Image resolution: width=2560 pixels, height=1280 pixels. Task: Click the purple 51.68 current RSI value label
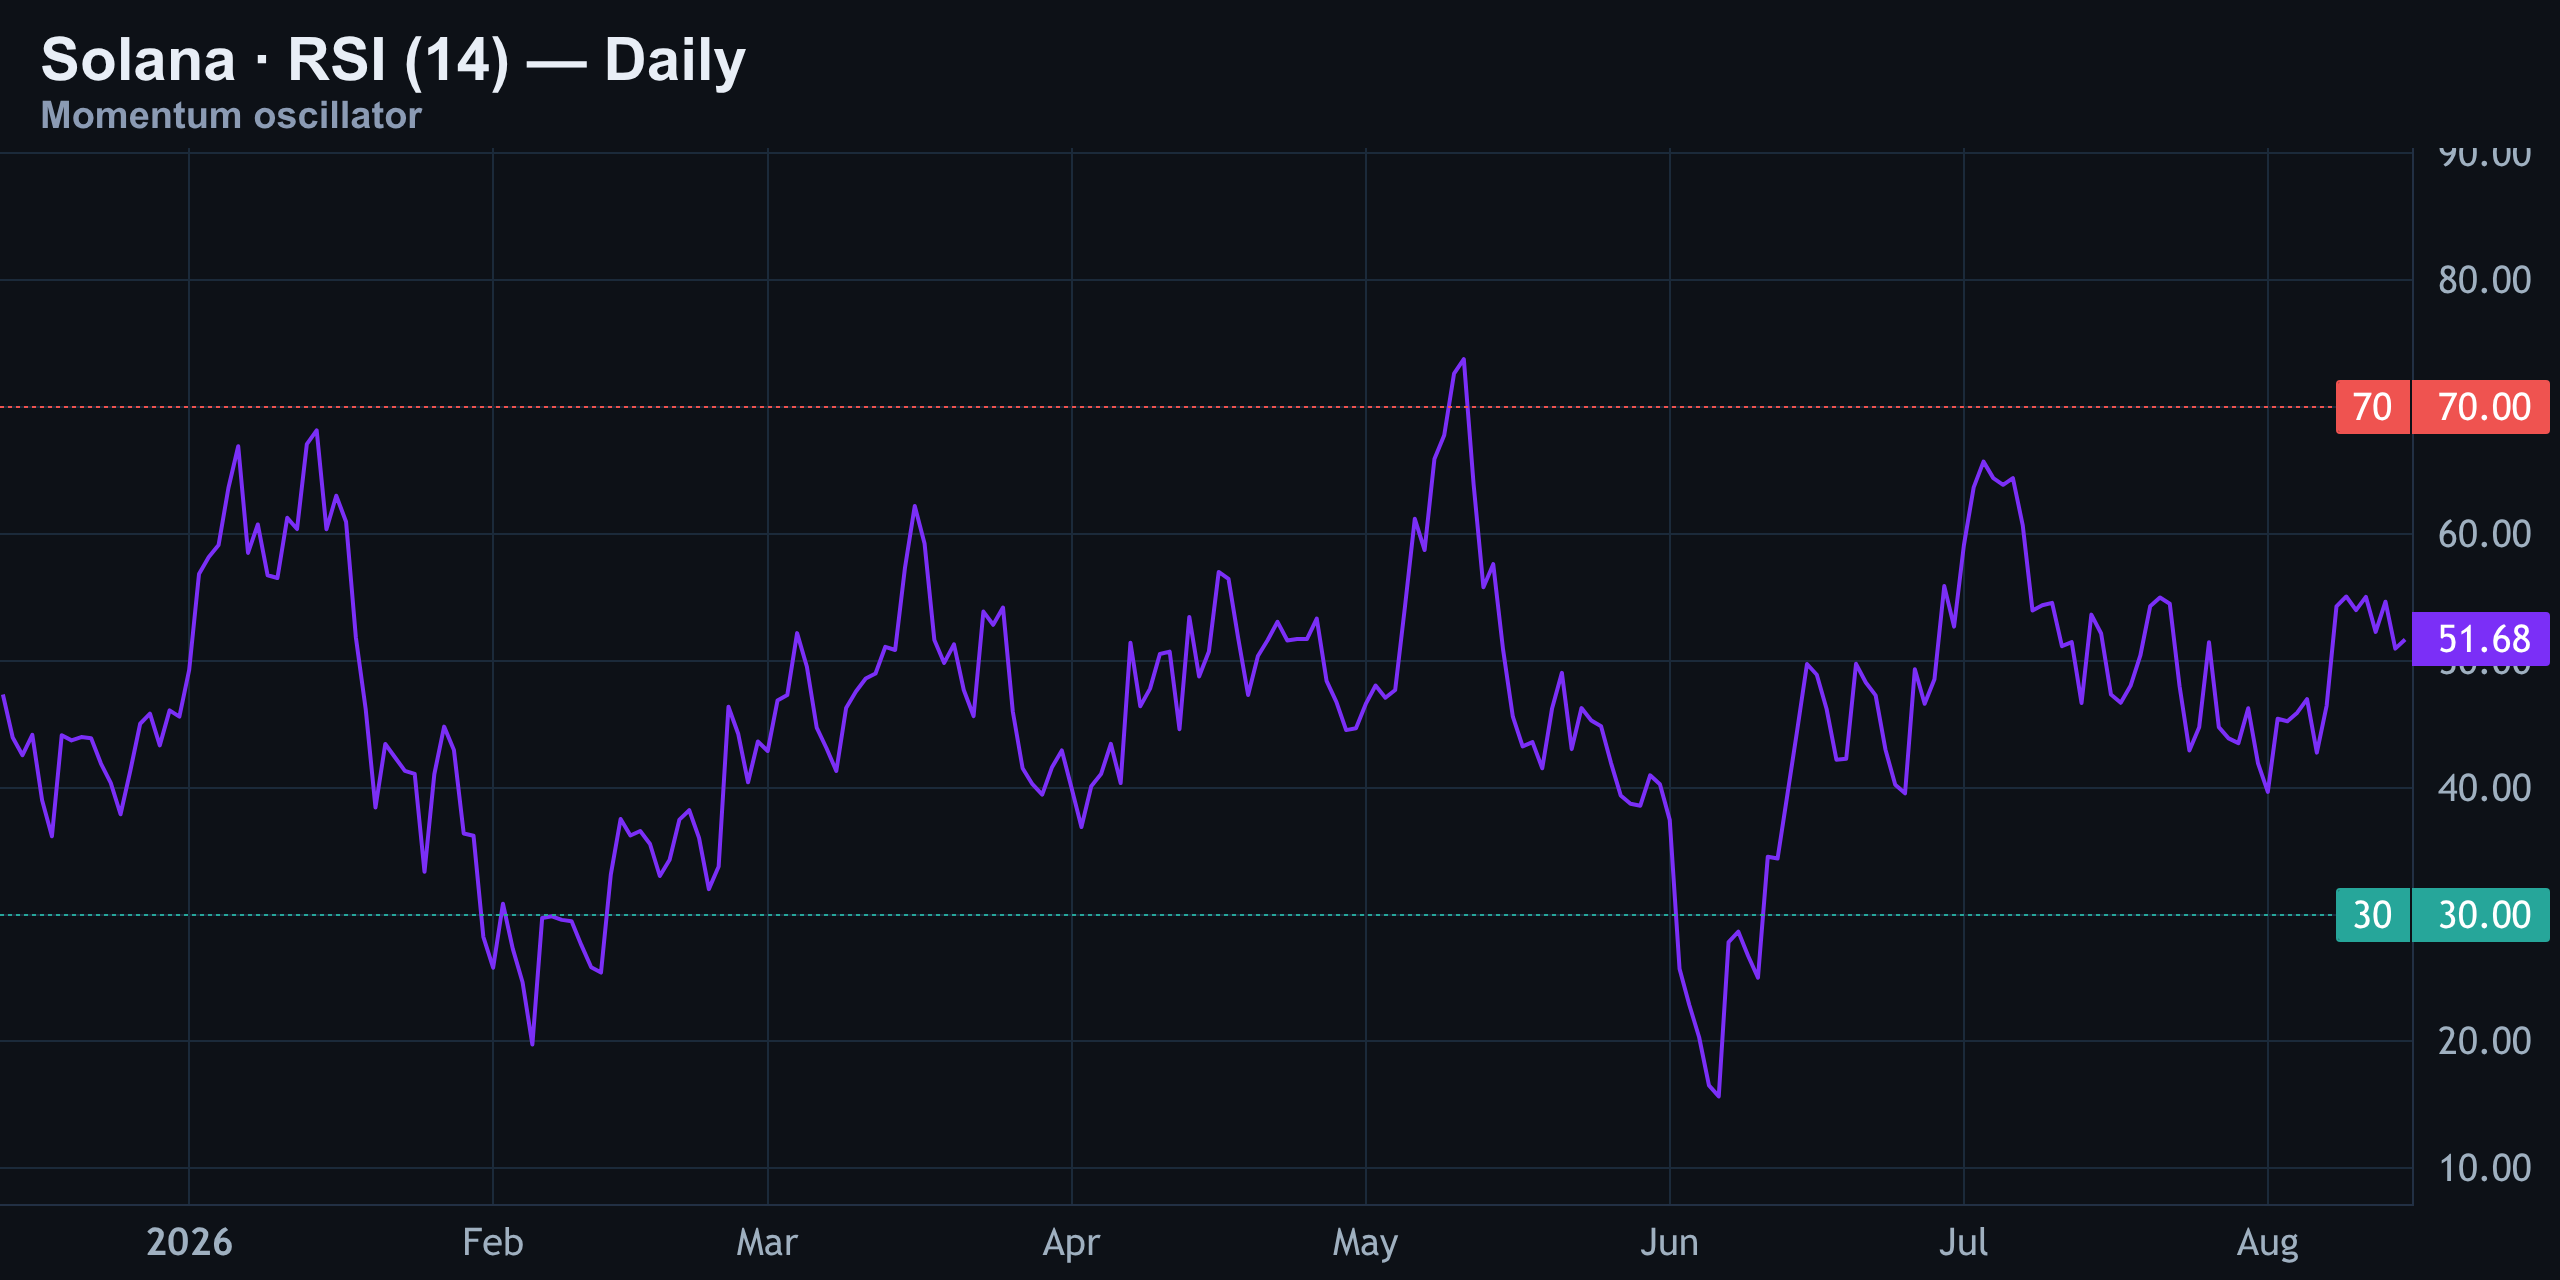[2481, 639]
